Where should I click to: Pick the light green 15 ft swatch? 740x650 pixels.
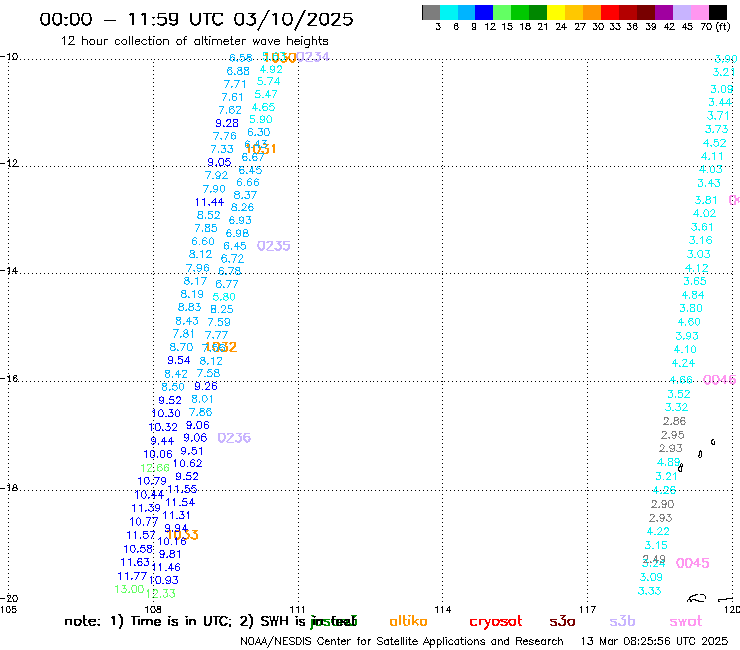pos(502,12)
